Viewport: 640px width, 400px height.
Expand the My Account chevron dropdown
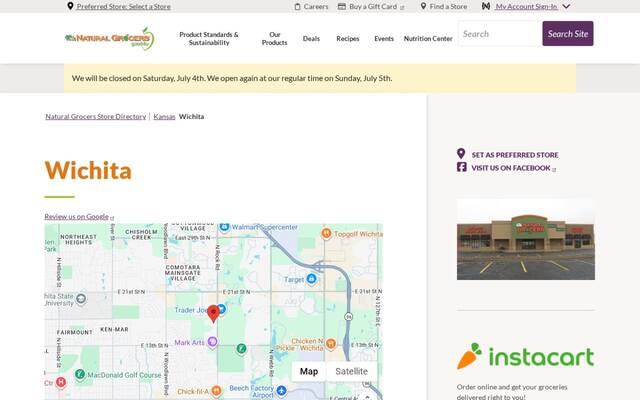(x=566, y=7)
